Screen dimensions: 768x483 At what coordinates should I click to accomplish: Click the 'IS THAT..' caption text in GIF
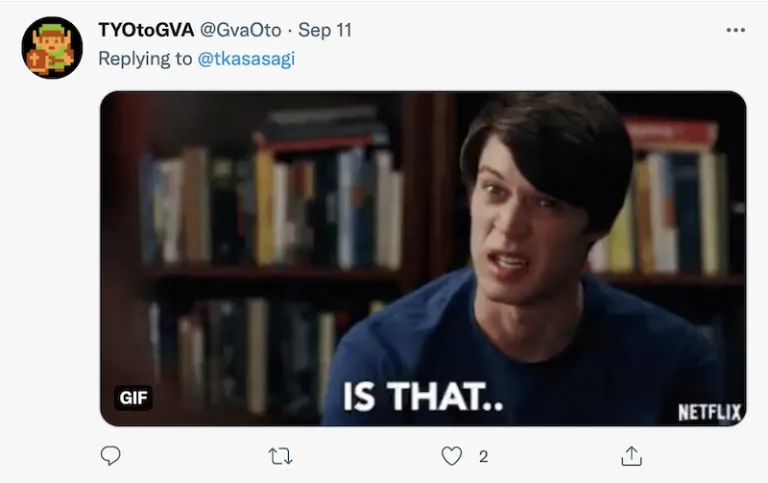[x=423, y=396]
